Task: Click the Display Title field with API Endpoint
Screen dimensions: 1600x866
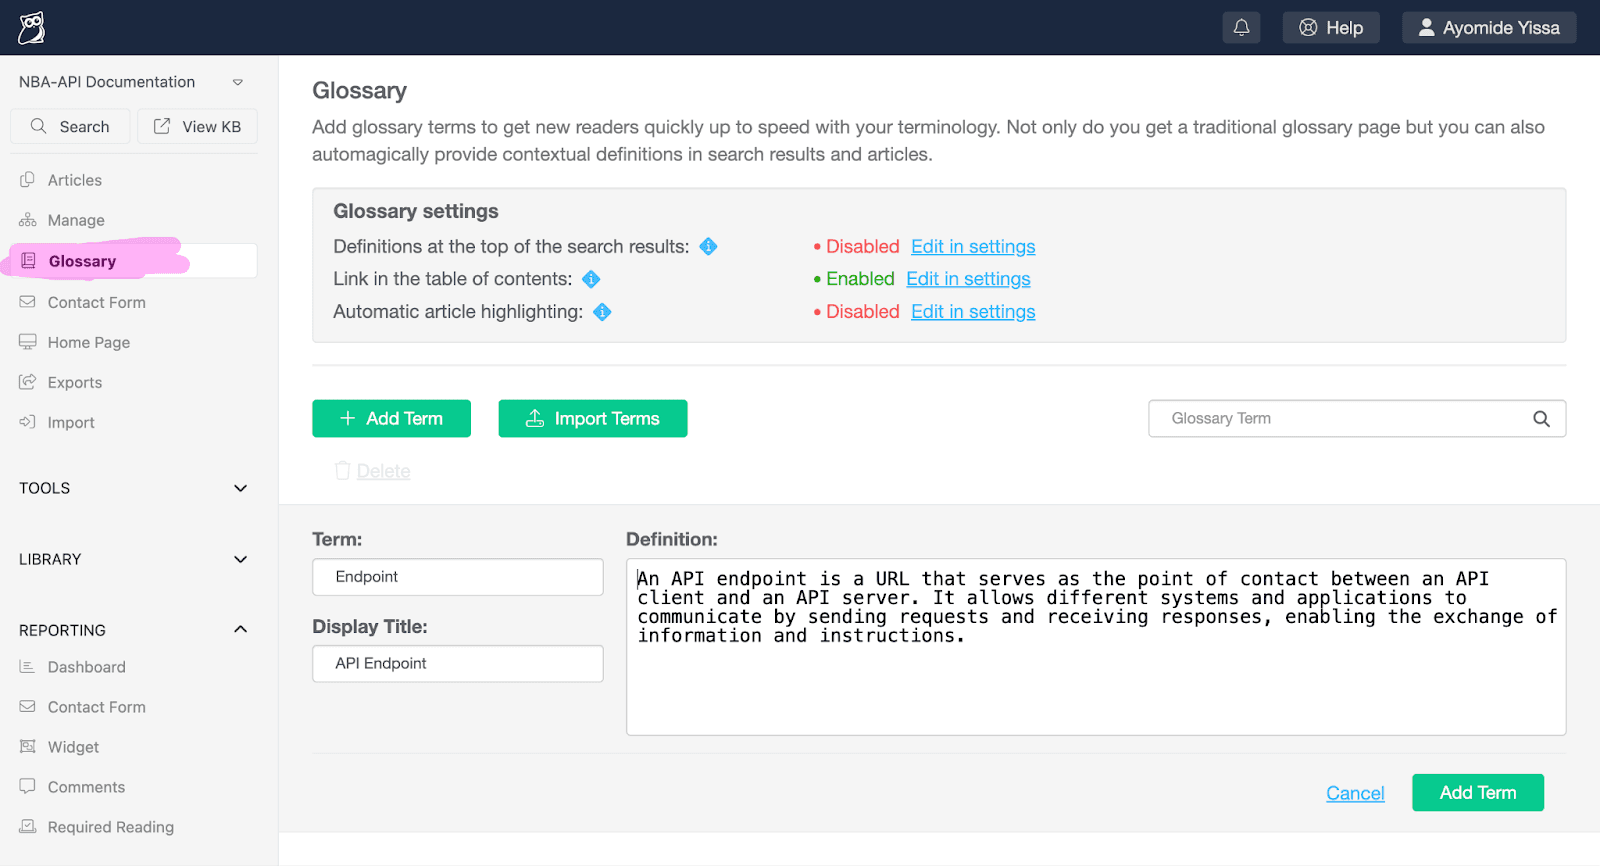Action: pyautogui.click(x=458, y=664)
